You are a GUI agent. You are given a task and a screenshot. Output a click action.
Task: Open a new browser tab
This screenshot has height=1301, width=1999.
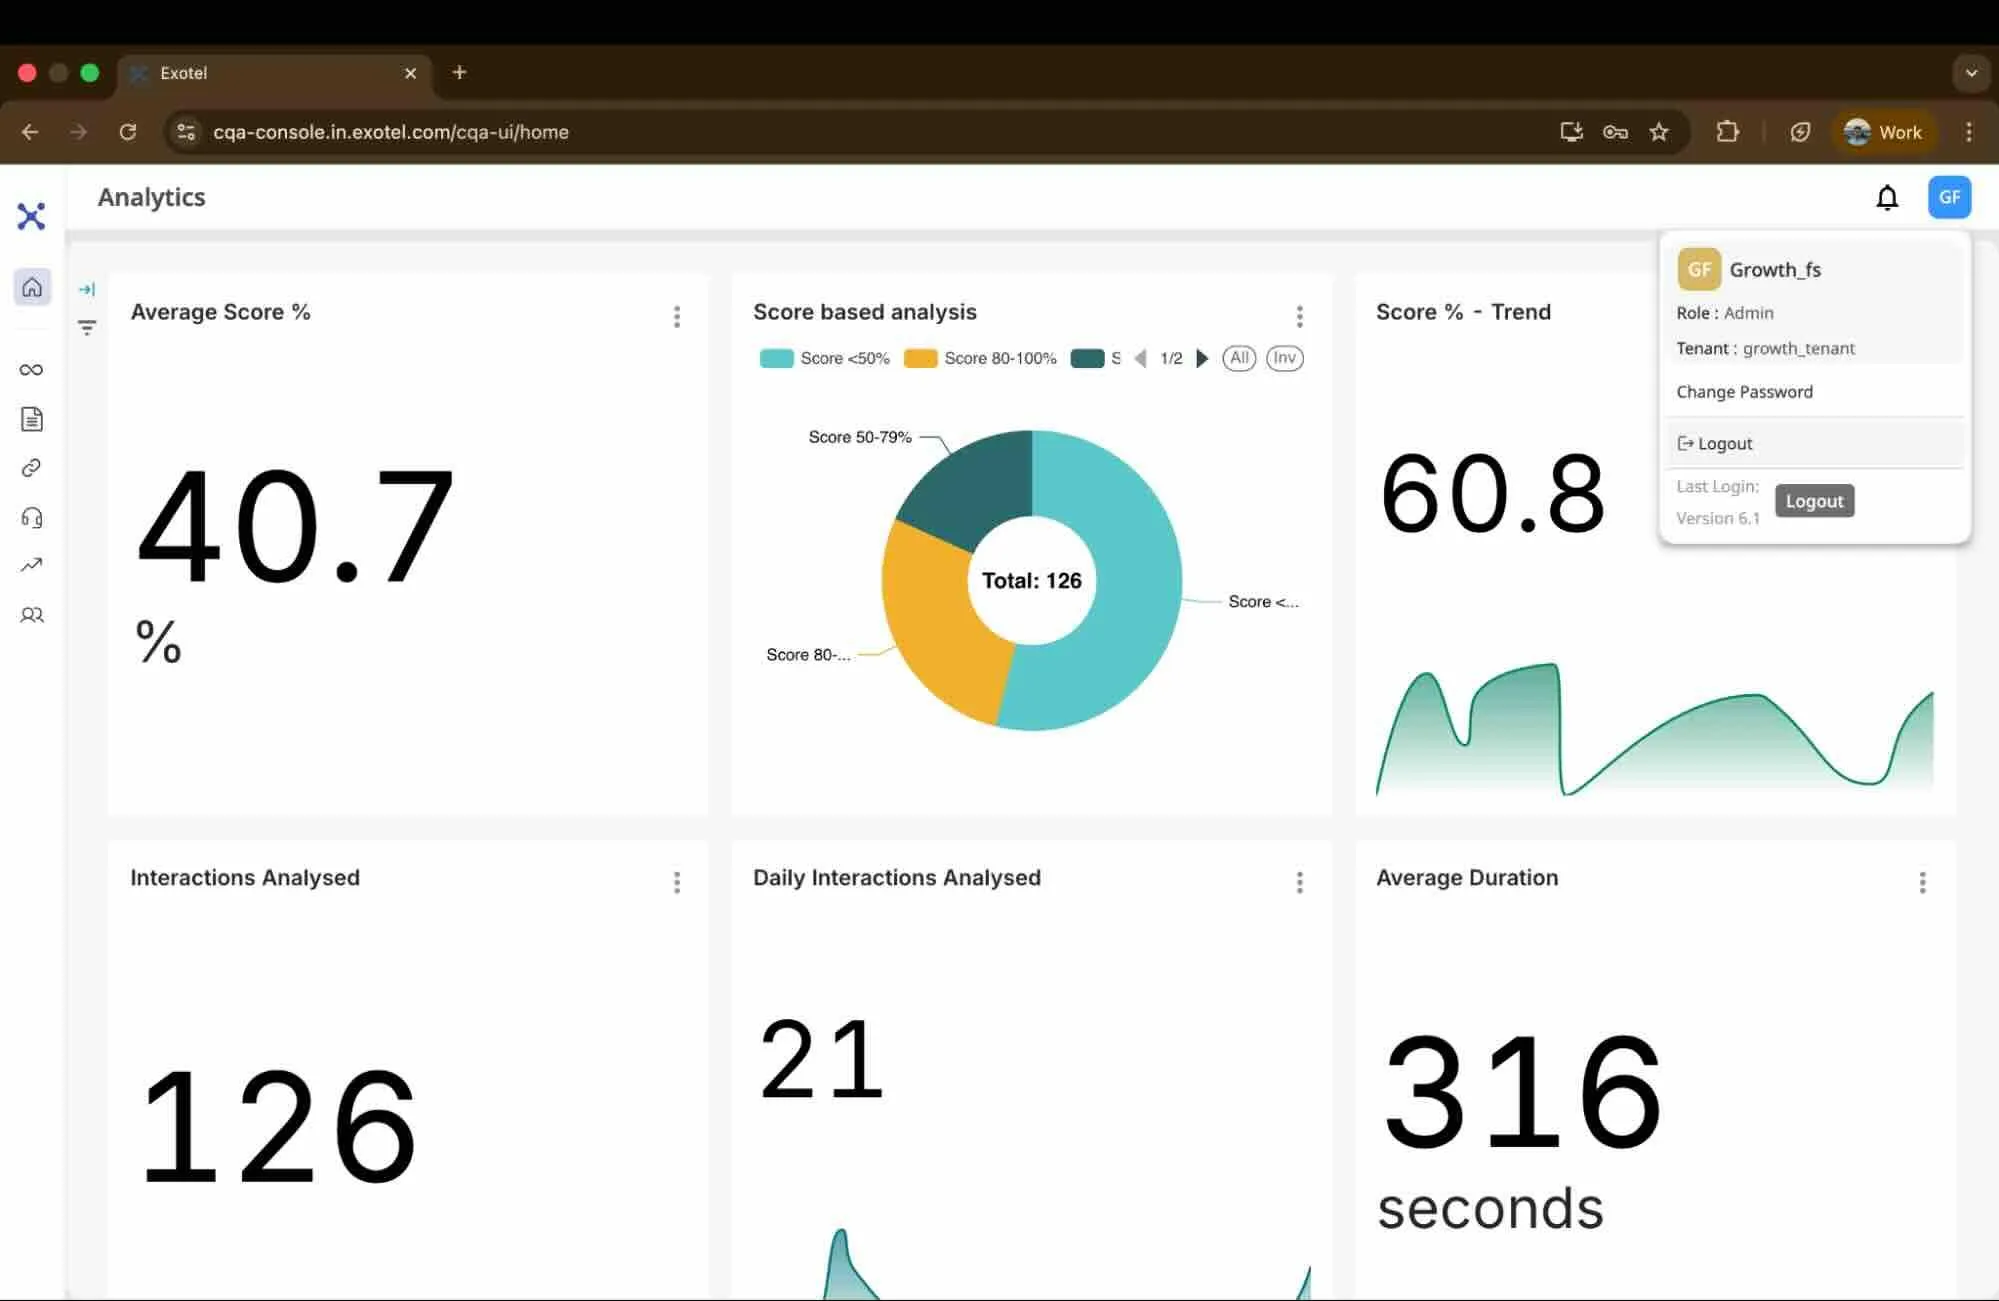[459, 72]
